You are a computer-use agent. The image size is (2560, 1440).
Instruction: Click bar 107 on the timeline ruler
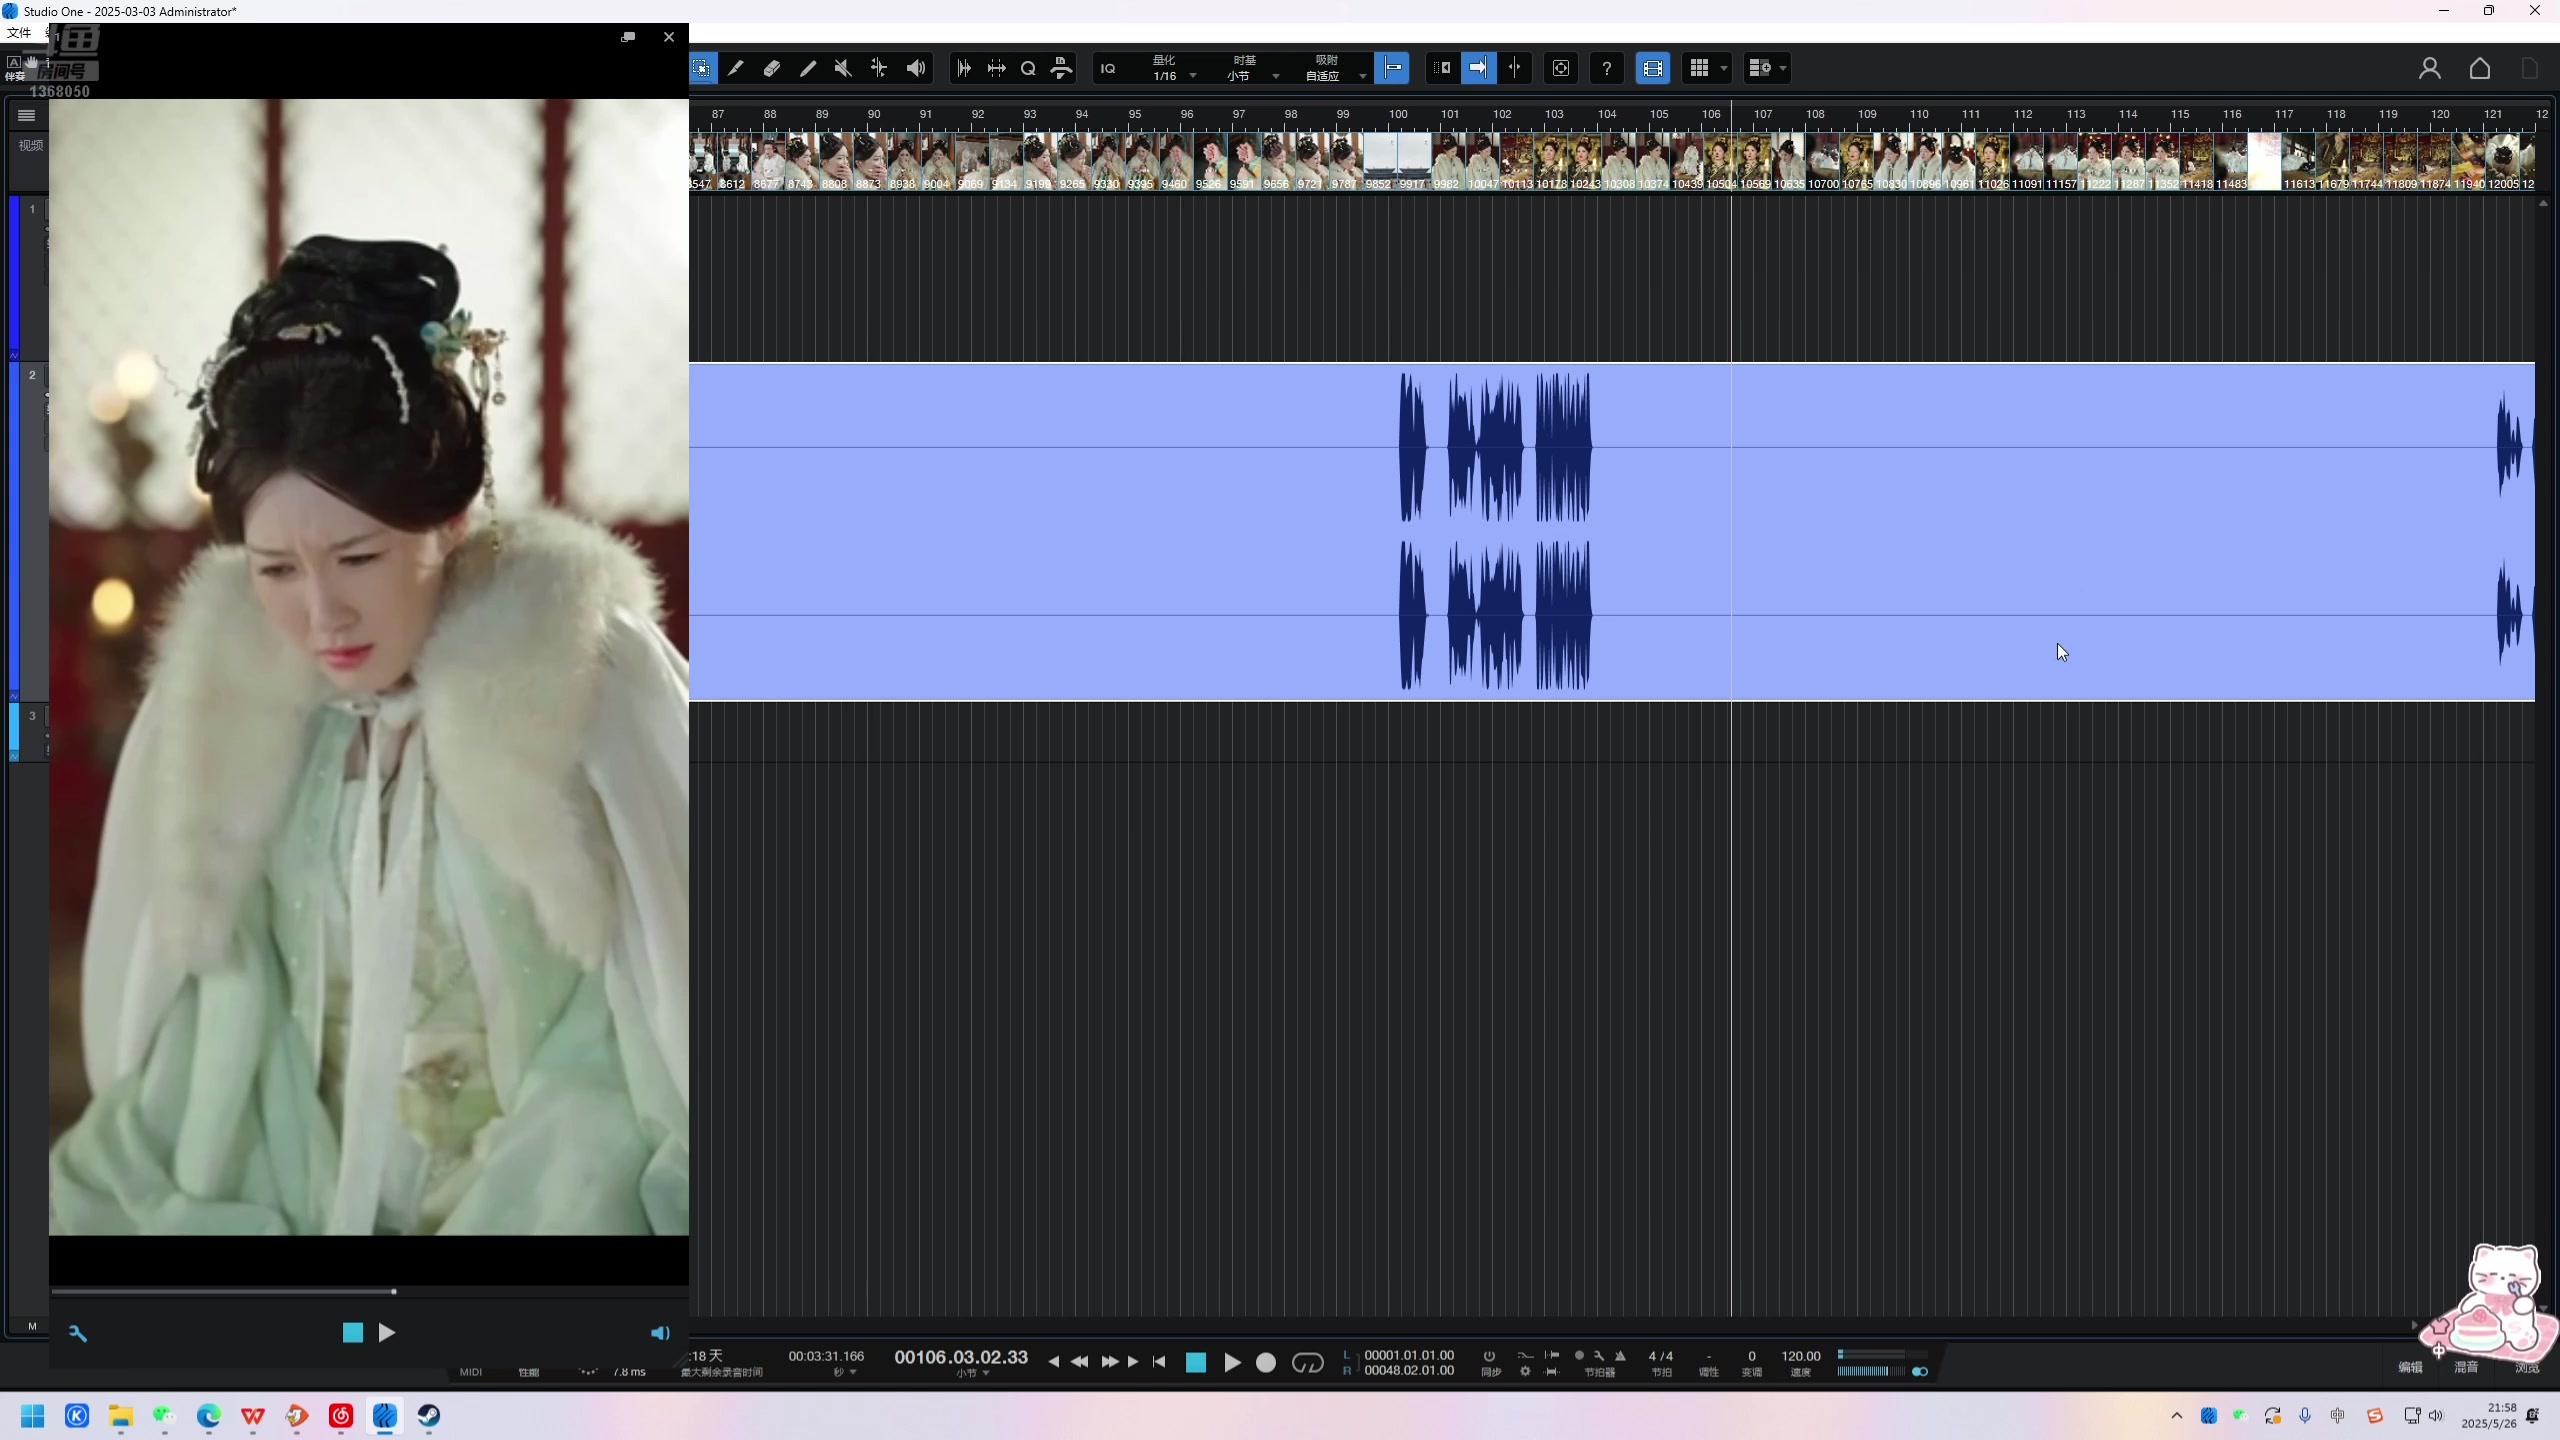pyautogui.click(x=1762, y=114)
